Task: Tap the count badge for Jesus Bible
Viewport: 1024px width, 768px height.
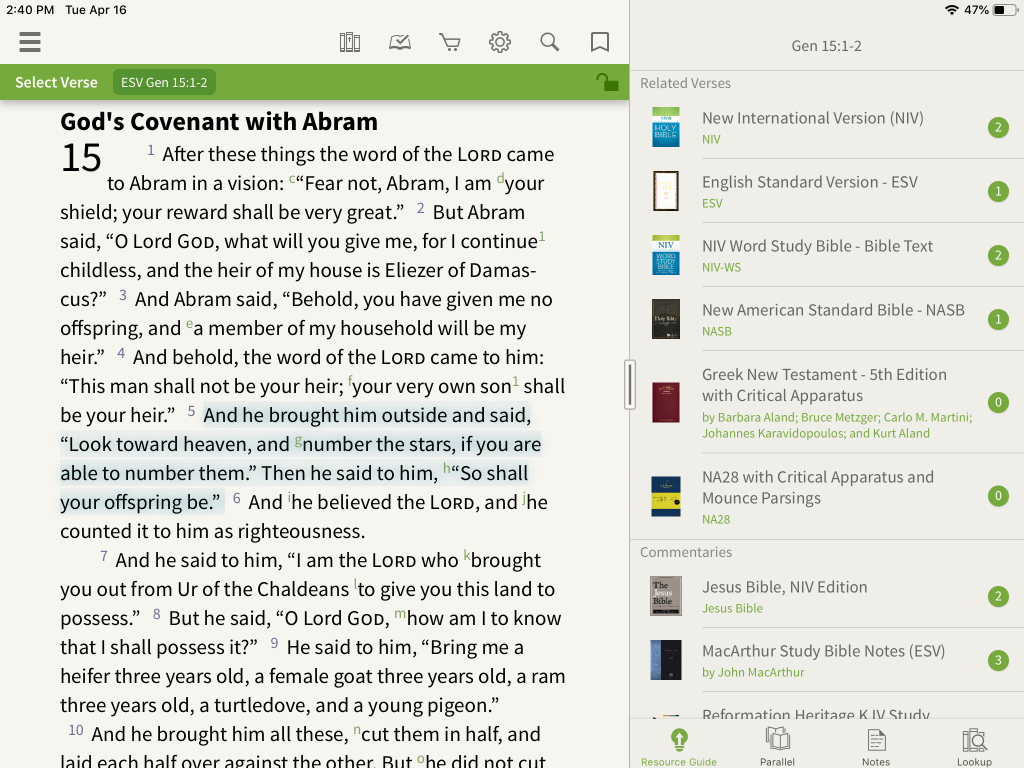Action: pos(998,596)
